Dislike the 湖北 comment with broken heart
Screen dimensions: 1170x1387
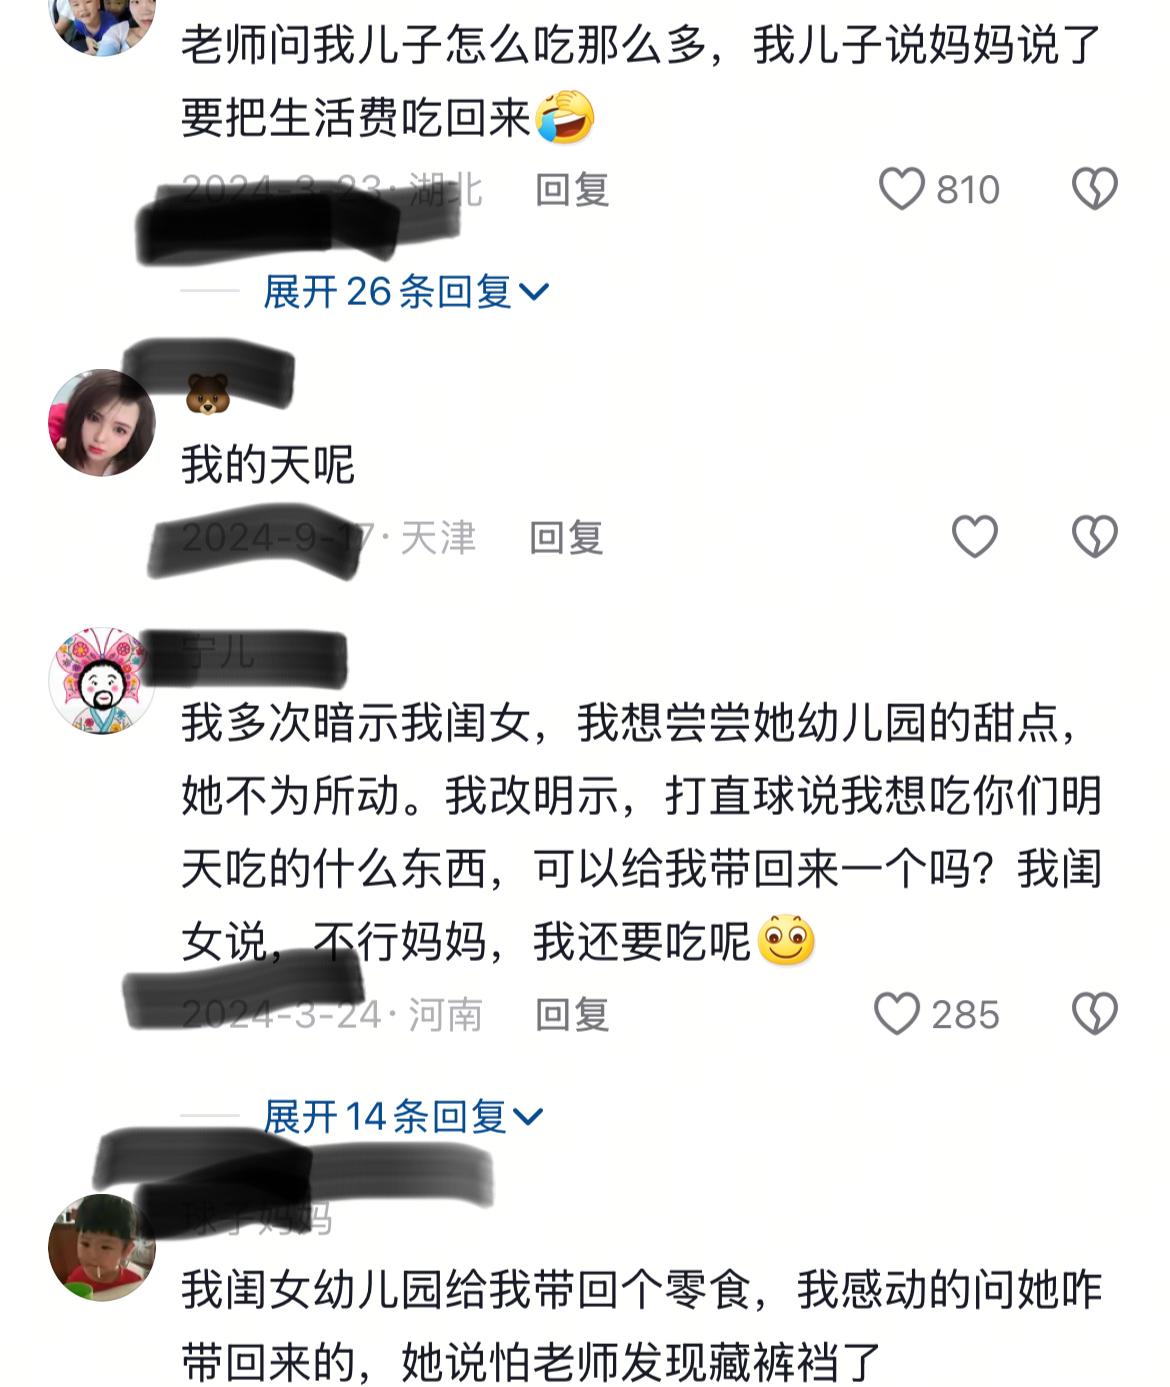pyautogui.click(x=1094, y=189)
